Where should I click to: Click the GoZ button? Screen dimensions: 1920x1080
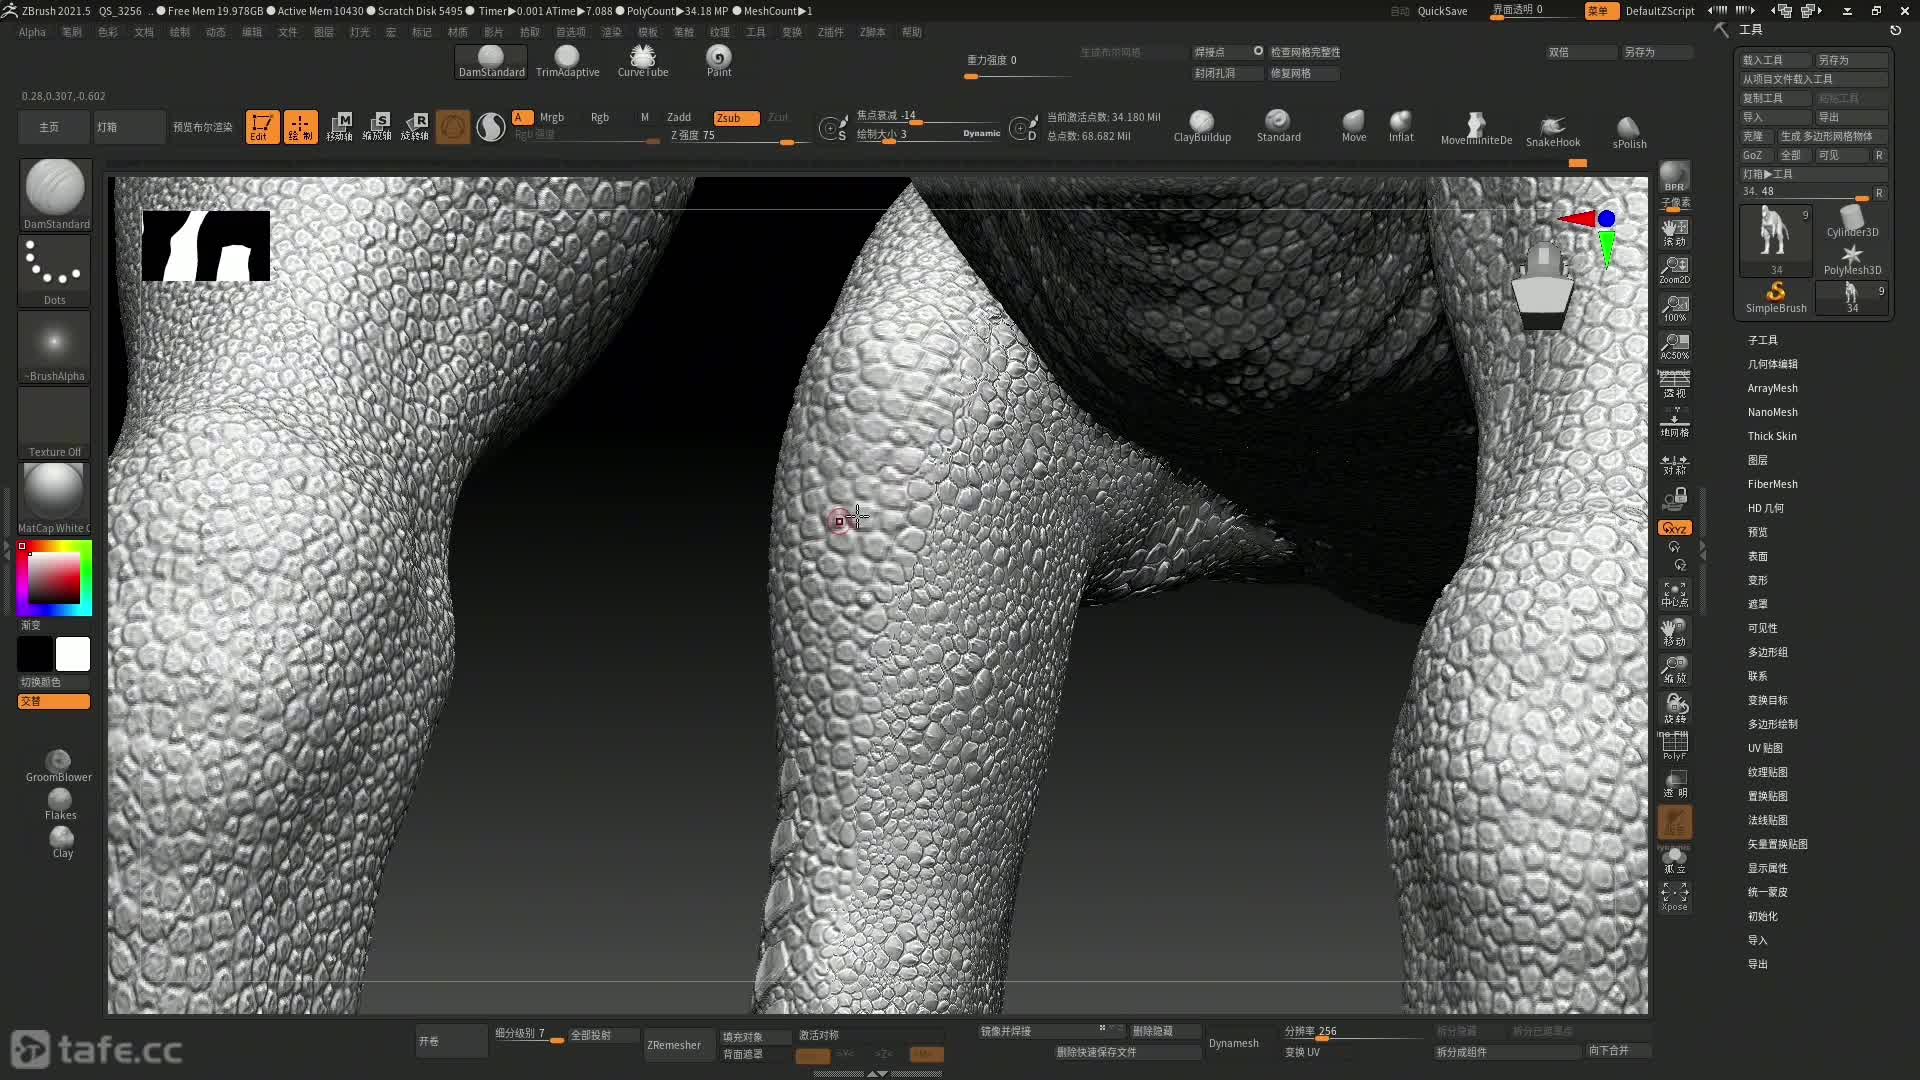click(1754, 155)
